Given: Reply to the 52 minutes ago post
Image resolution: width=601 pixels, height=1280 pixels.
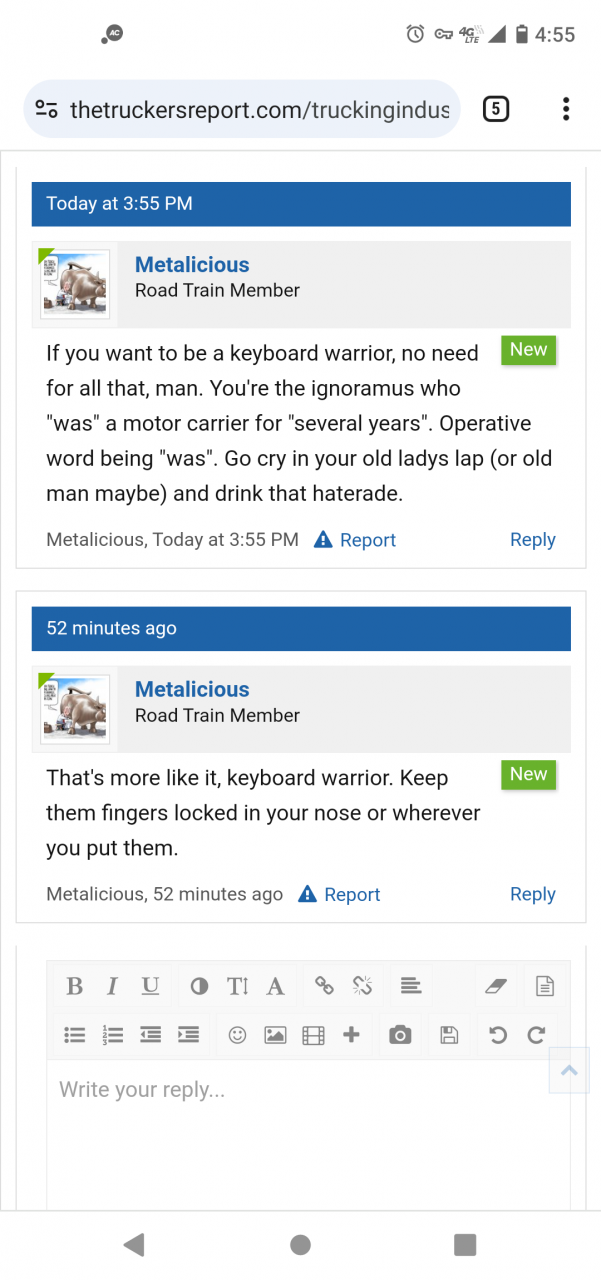Looking at the screenshot, I should click(x=532, y=894).
